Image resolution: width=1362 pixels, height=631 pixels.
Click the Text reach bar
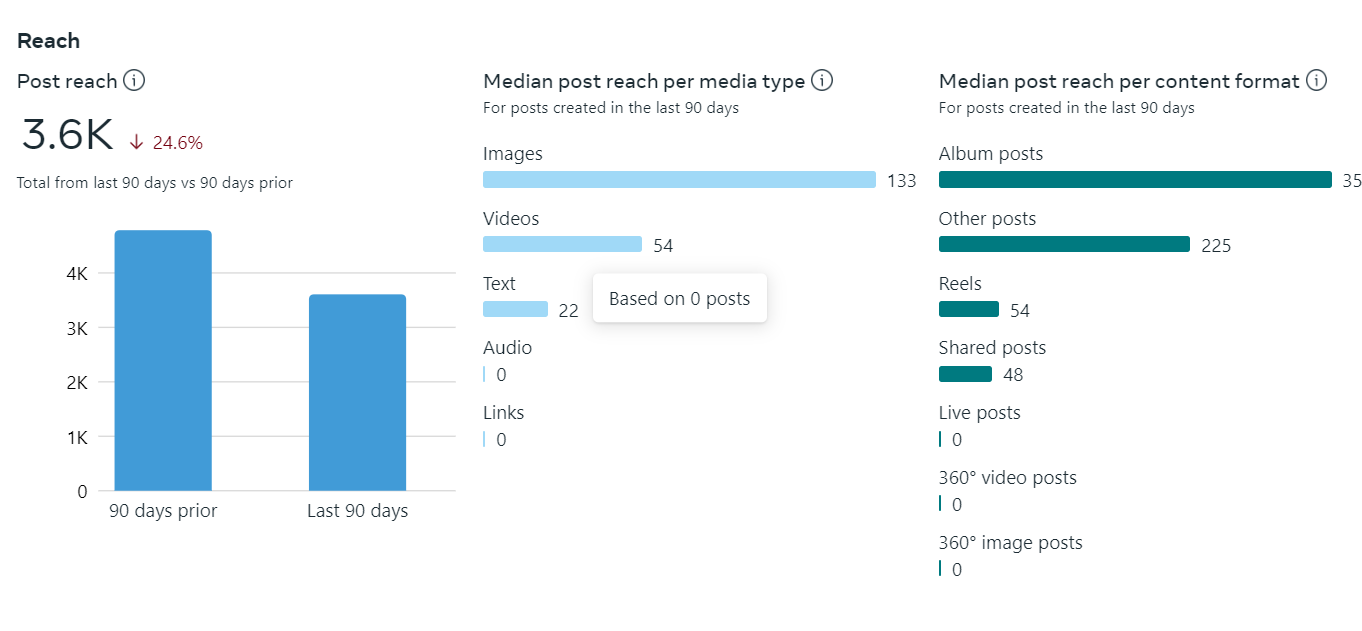(x=515, y=310)
